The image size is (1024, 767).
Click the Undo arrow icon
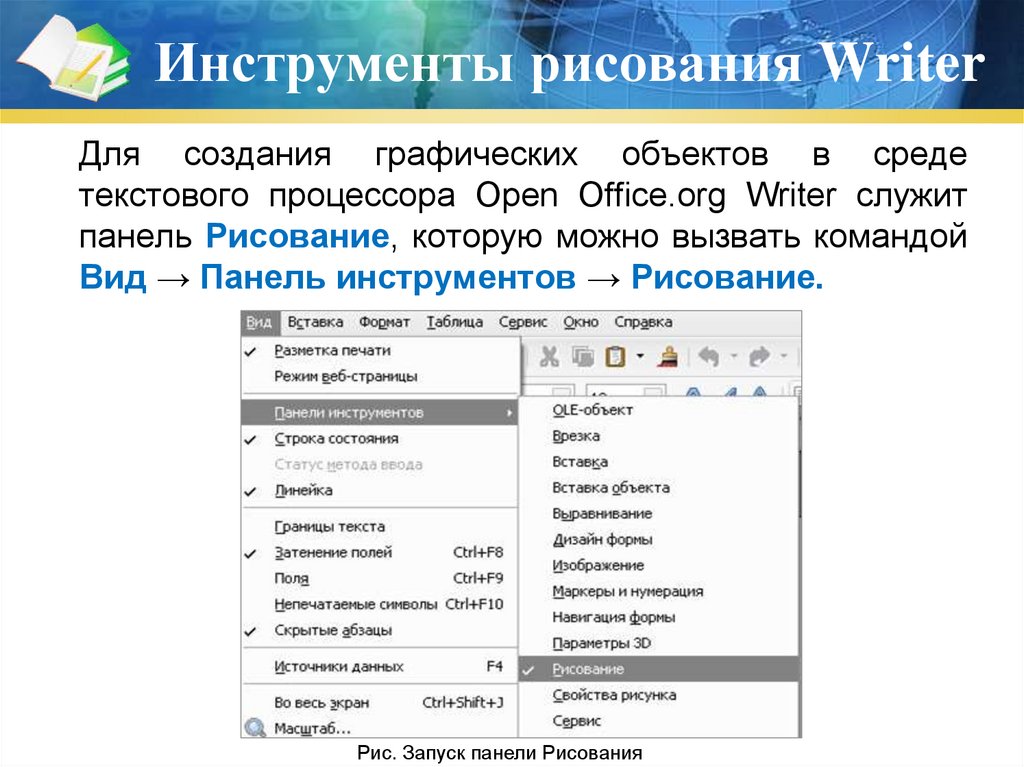click(x=708, y=357)
